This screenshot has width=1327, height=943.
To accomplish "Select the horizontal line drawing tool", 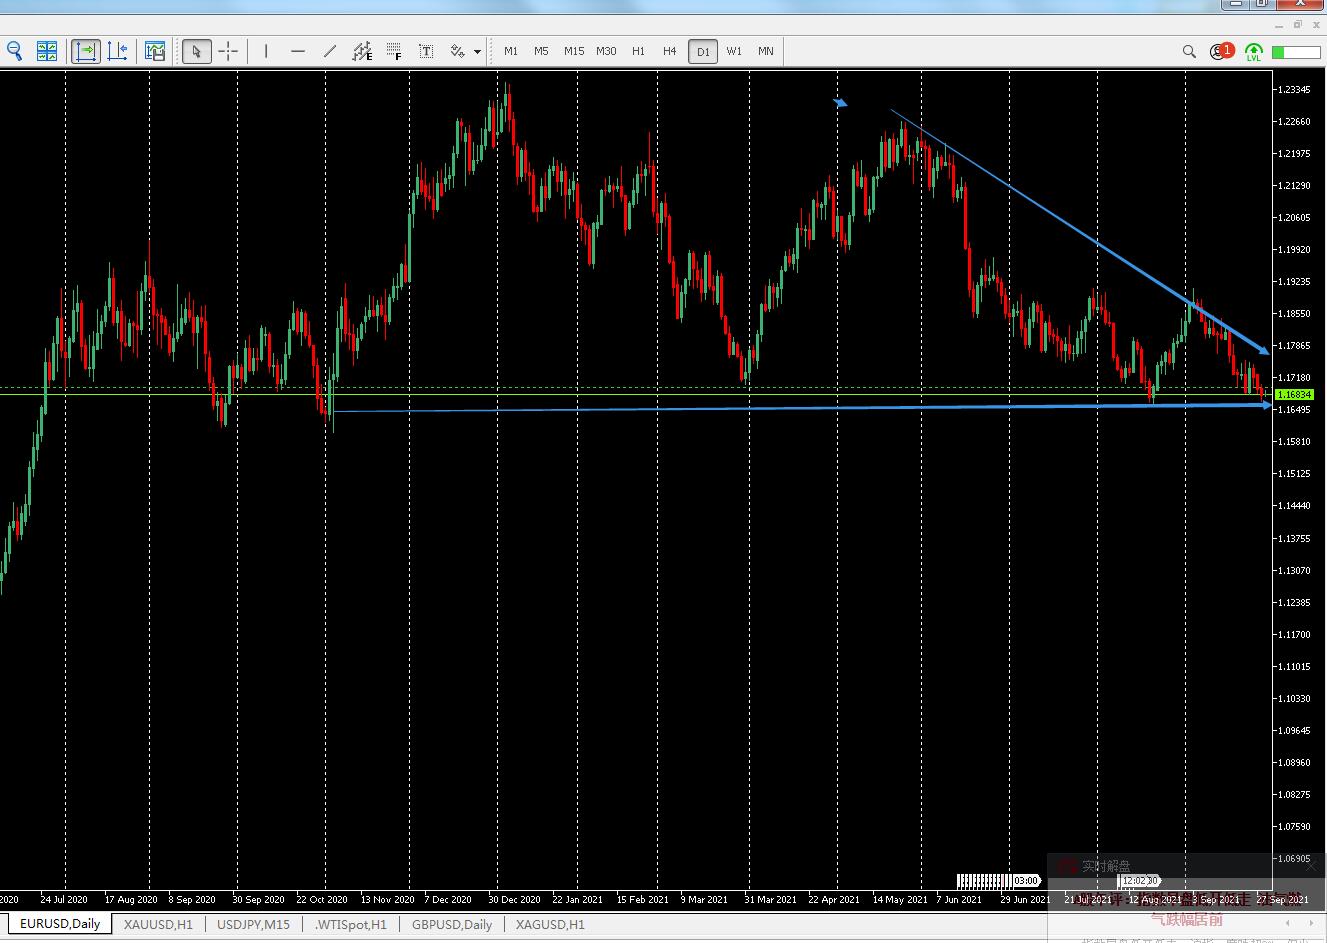I will 298,51.
